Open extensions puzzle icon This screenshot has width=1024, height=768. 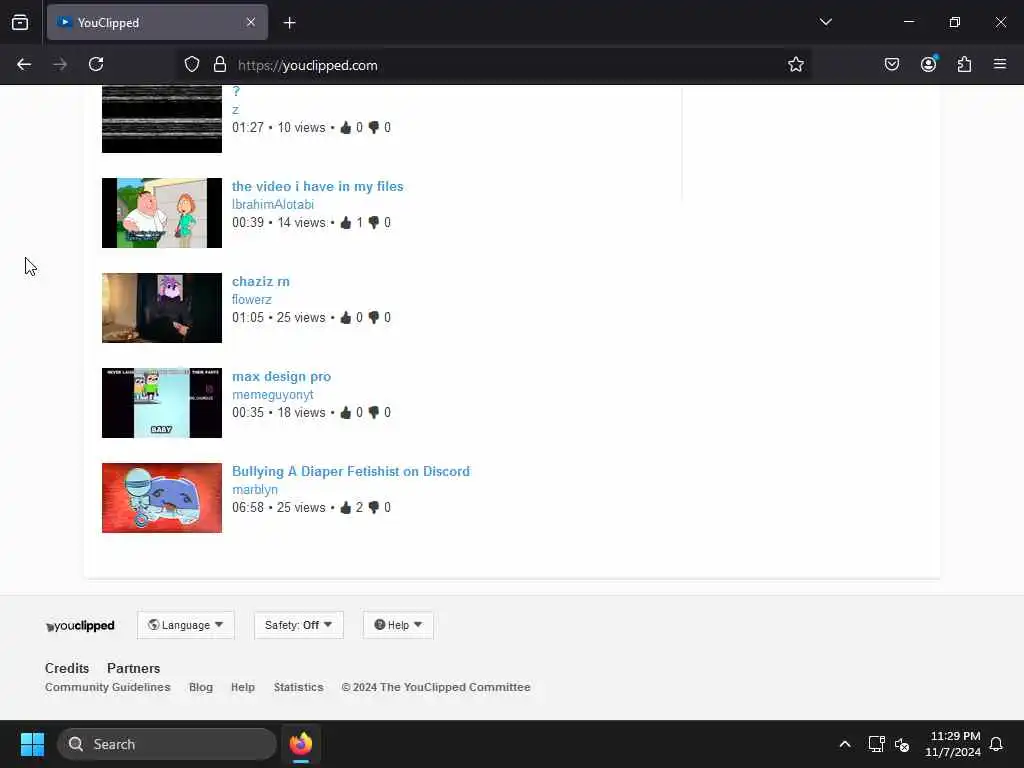coord(964,65)
